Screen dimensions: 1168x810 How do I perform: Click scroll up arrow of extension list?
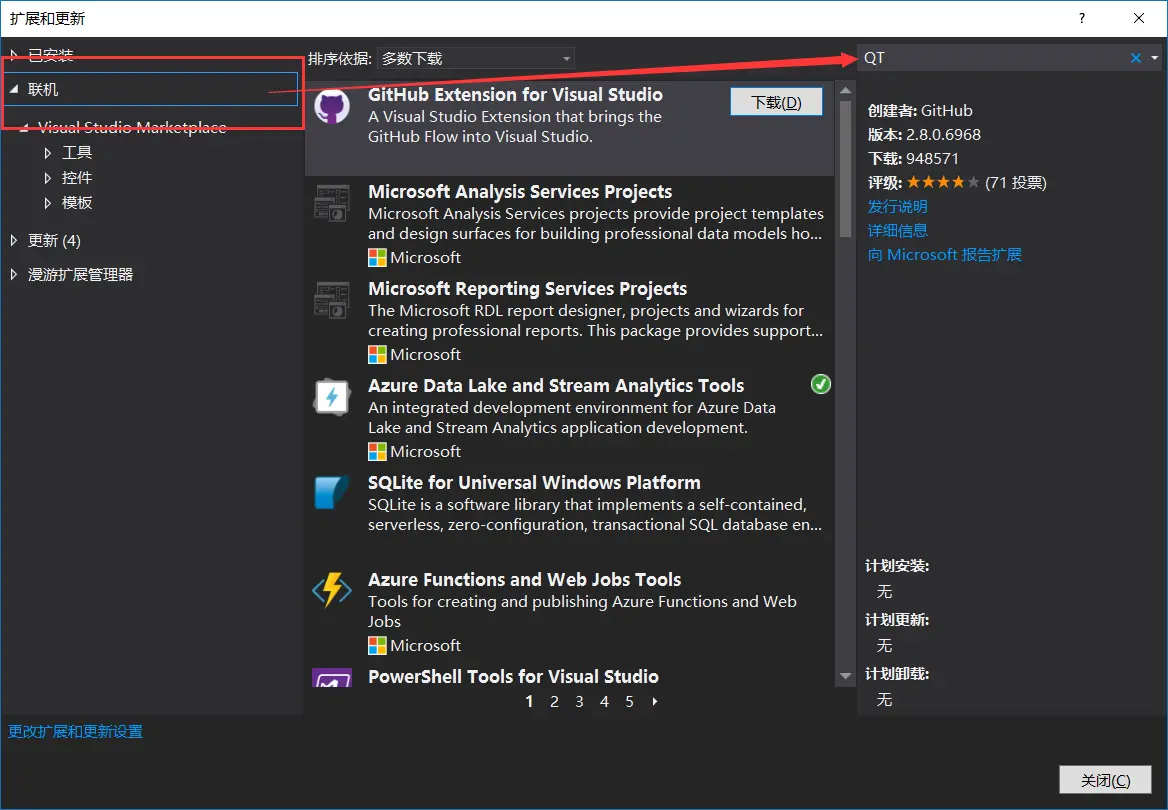click(845, 91)
